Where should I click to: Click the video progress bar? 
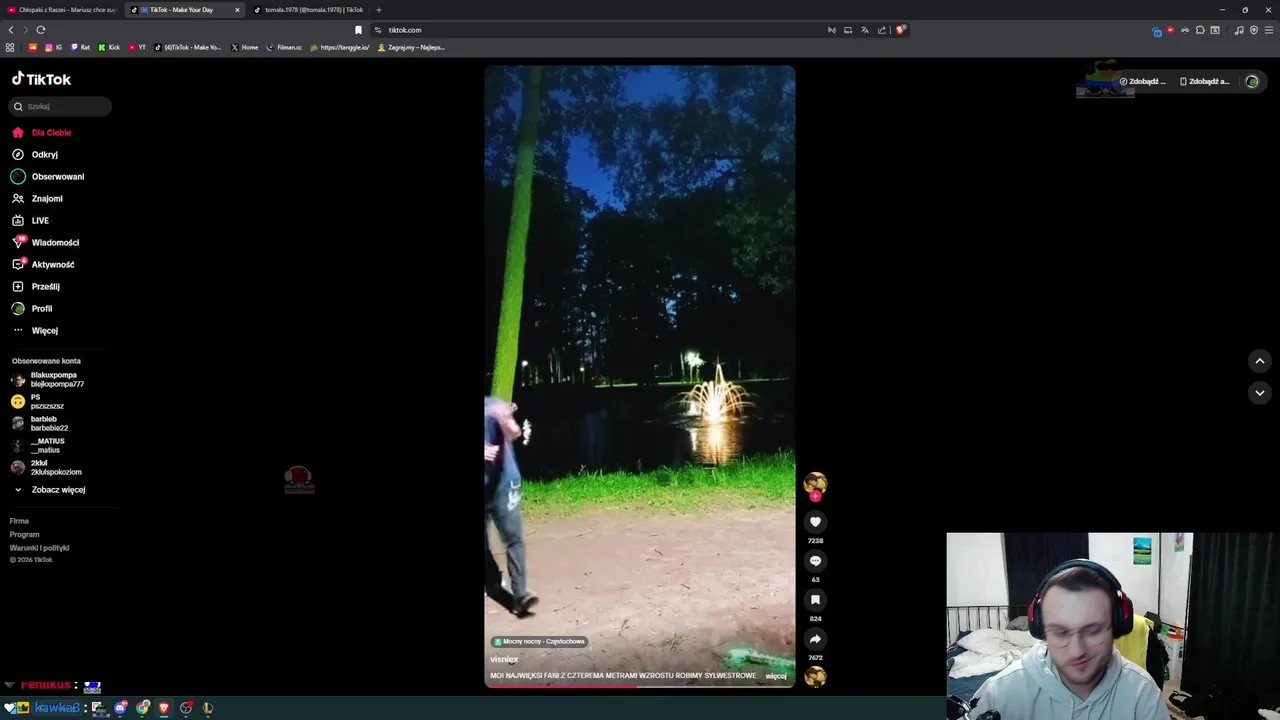pyautogui.click(x=640, y=686)
